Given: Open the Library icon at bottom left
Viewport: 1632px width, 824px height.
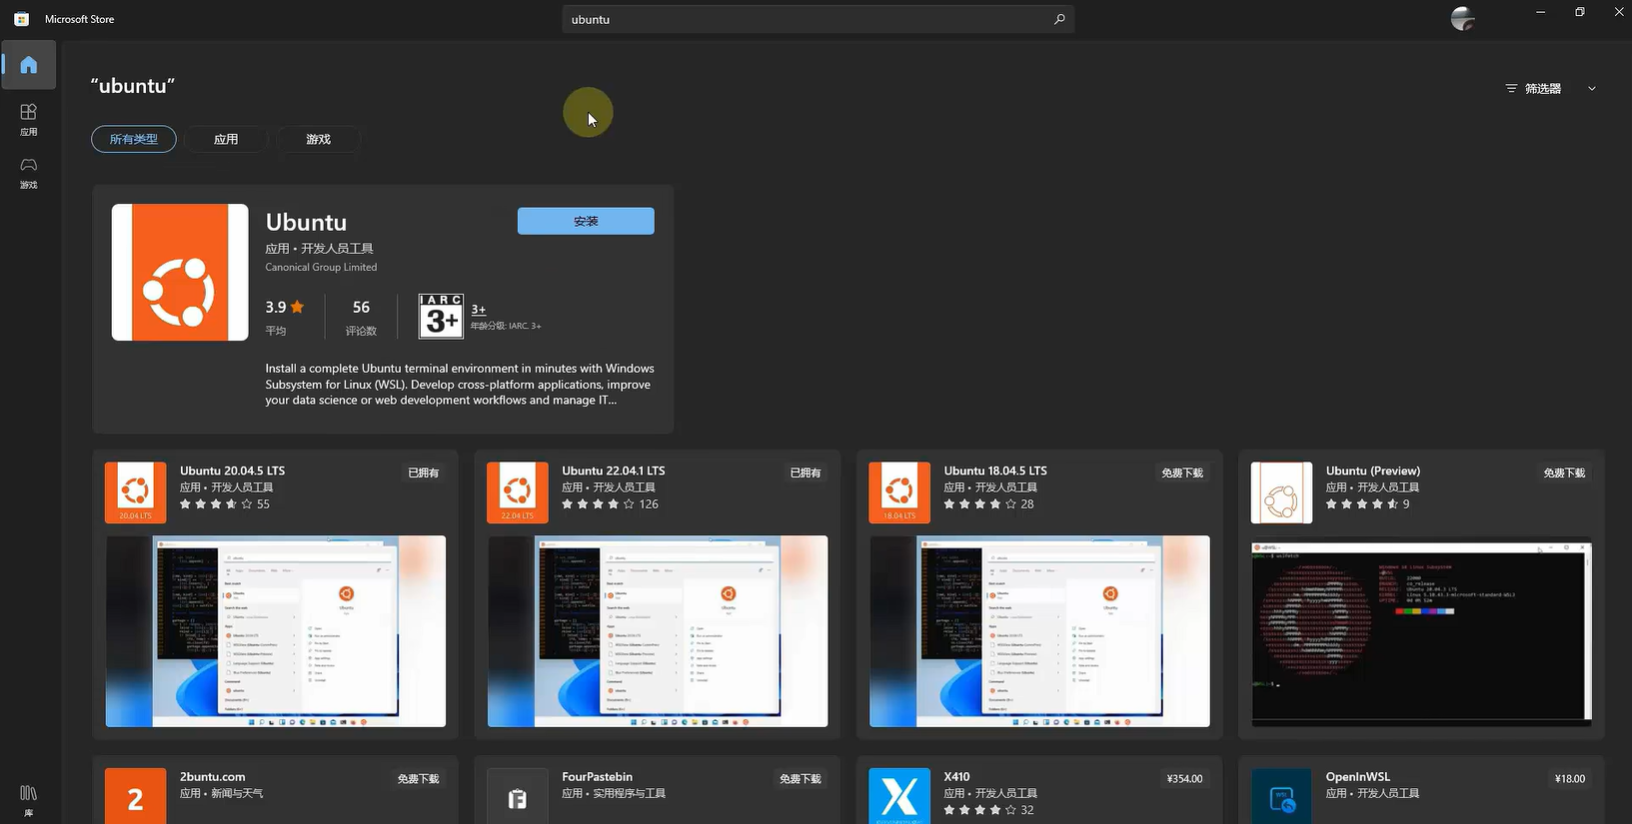Looking at the screenshot, I should 29,799.
